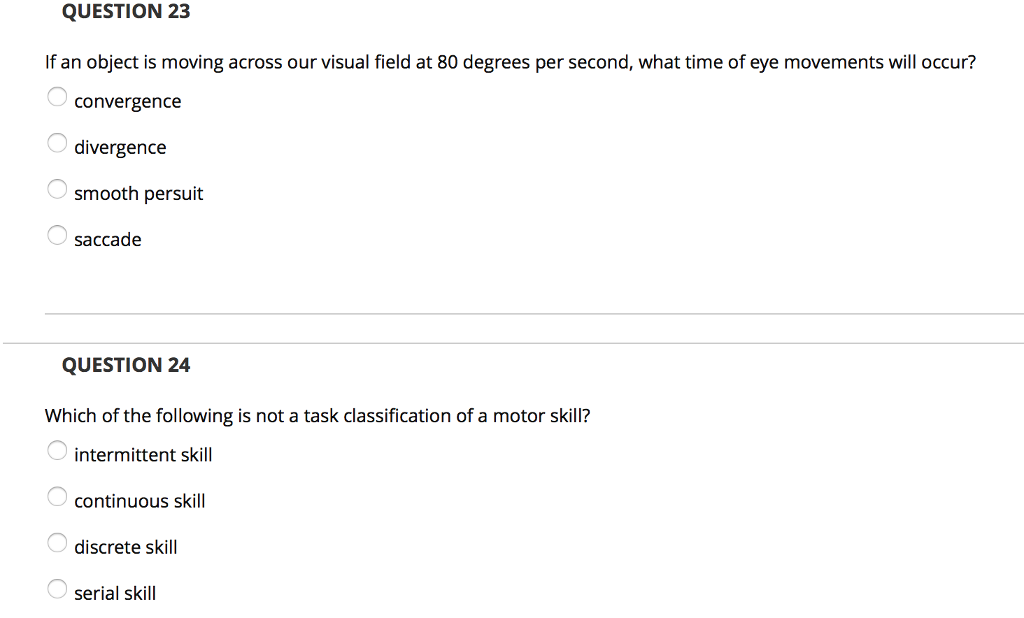
Task: Select the saccade radio button
Action: click(x=57, y=235)
